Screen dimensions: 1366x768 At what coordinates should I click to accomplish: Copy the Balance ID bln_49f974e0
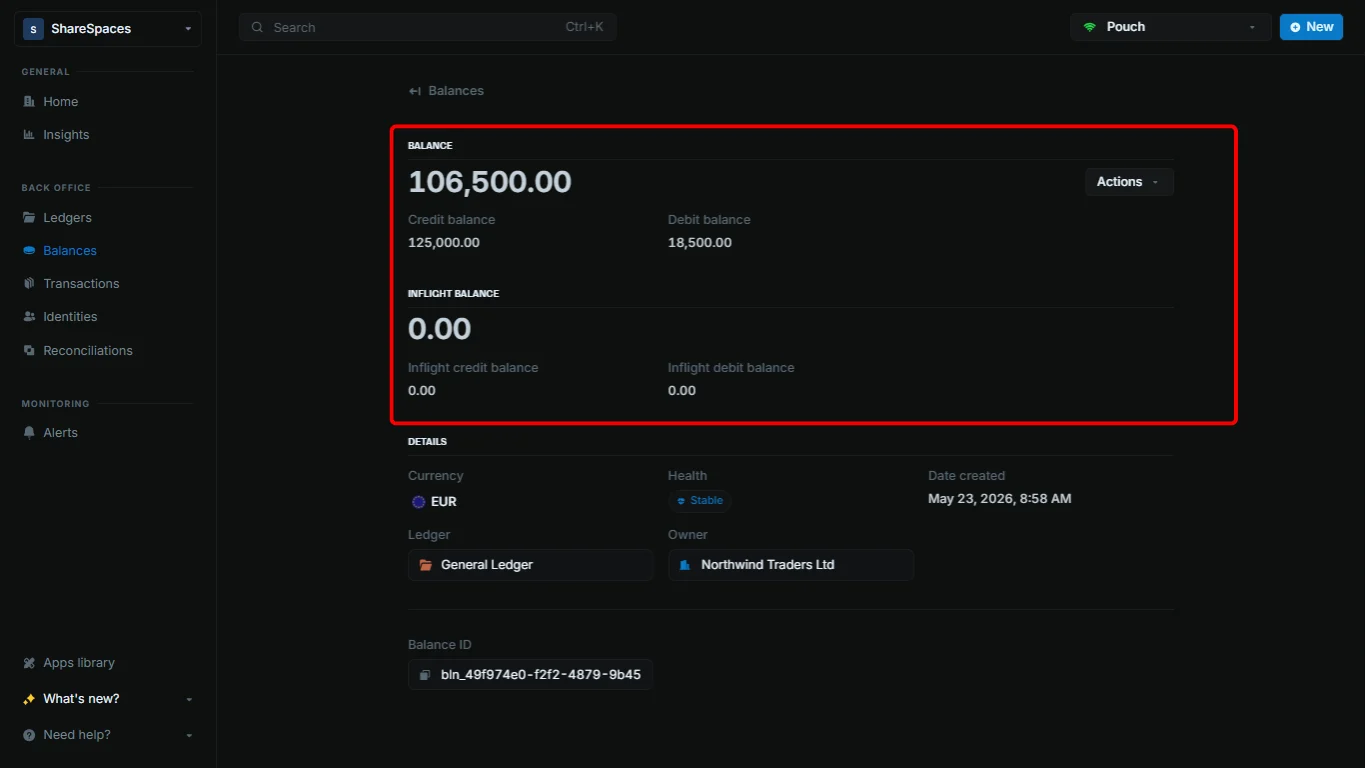pyautogui.click(x=530, y=674)
